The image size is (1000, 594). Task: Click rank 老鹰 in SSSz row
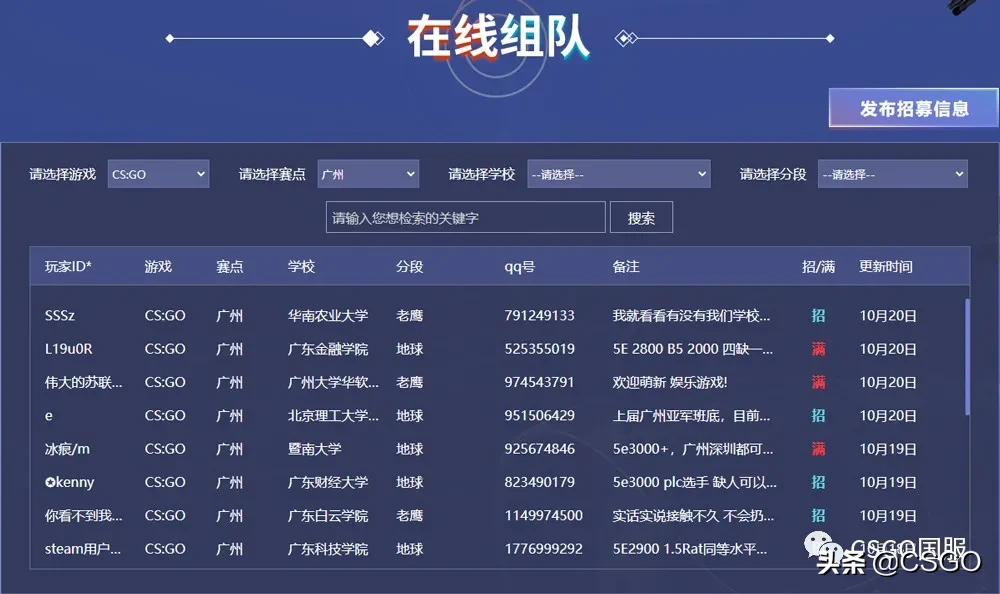409,316
